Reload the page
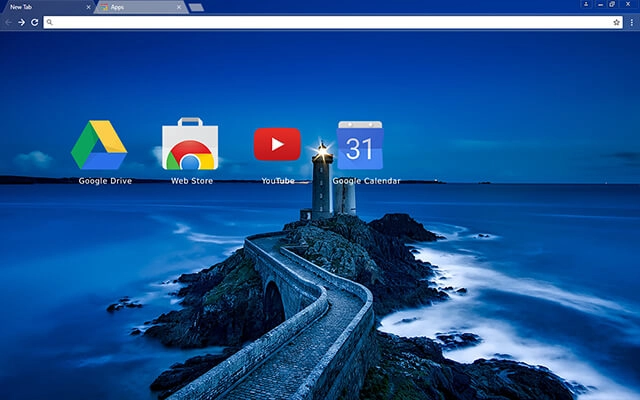 point(35,22)
